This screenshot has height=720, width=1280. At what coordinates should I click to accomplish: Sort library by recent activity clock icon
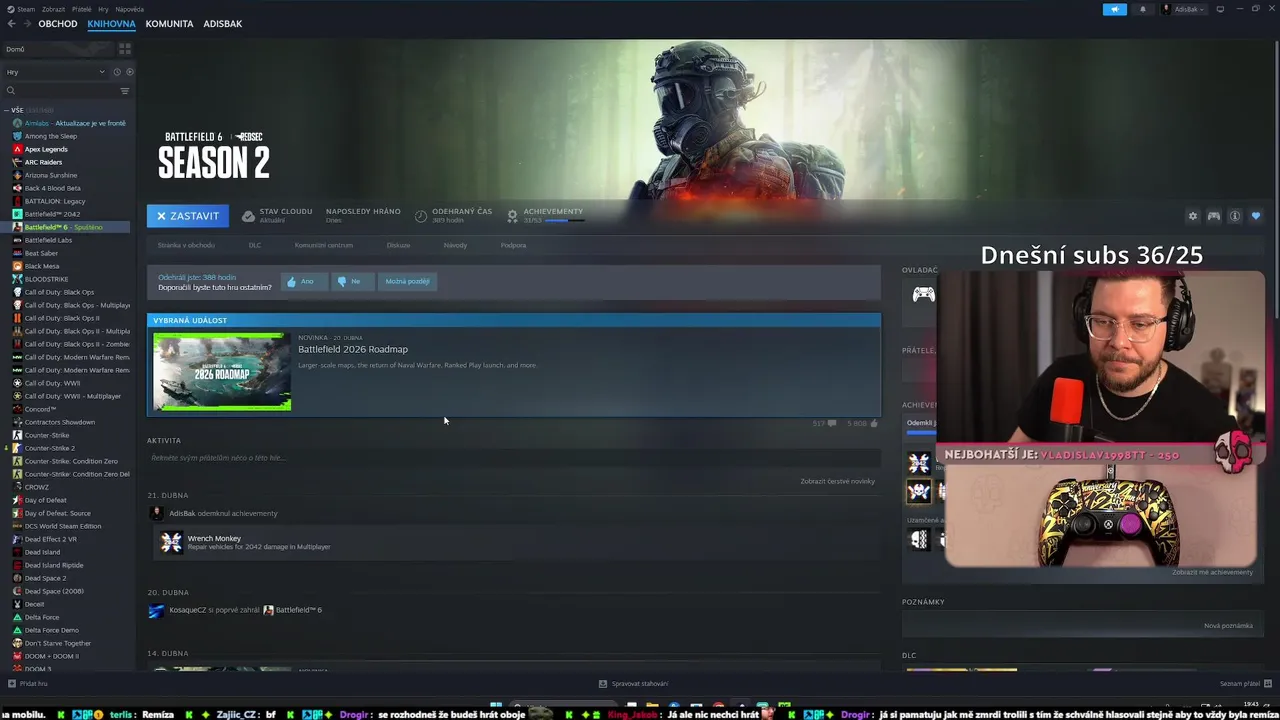tap(117, 72)
